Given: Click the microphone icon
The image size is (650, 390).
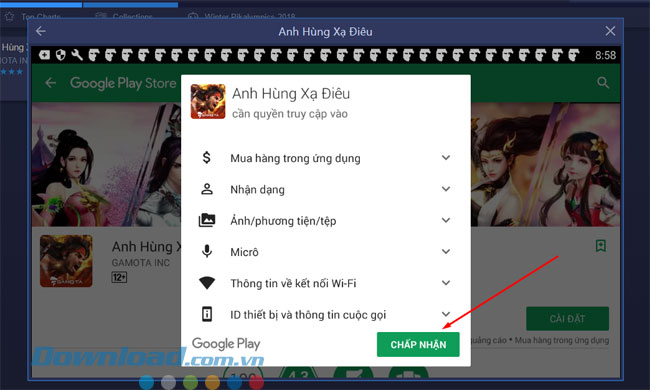Looking at the screenshot, I should point(207,252).
